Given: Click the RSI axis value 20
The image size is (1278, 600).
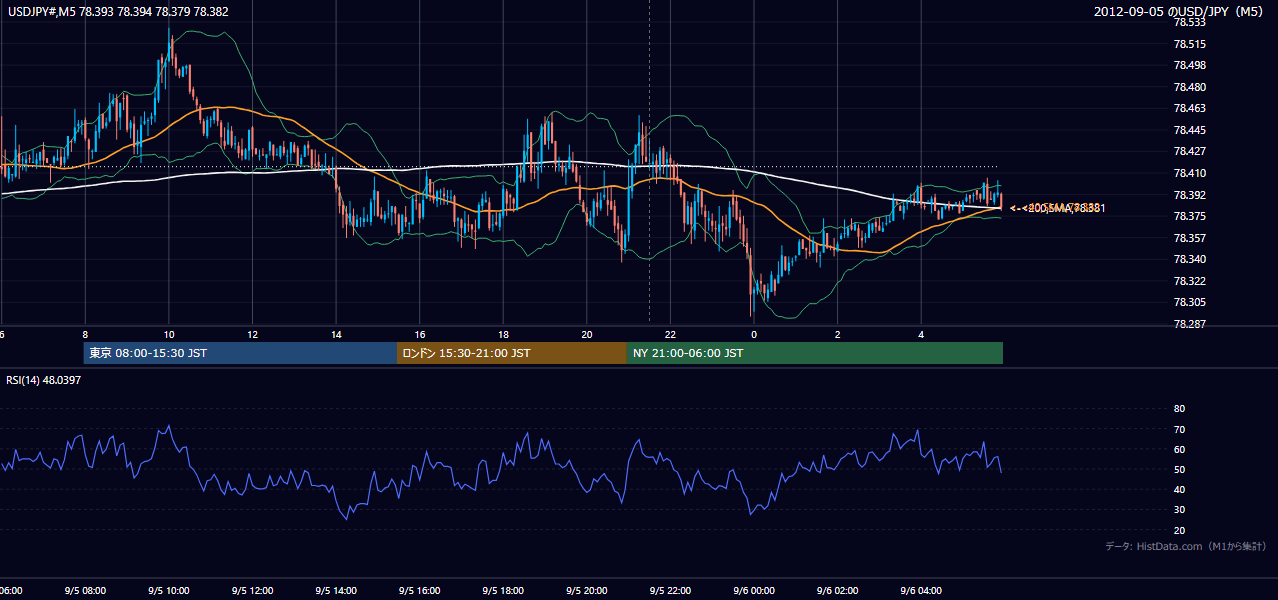Looking at the screenshot, I should pyautogui.click(x=1179, y=530).
